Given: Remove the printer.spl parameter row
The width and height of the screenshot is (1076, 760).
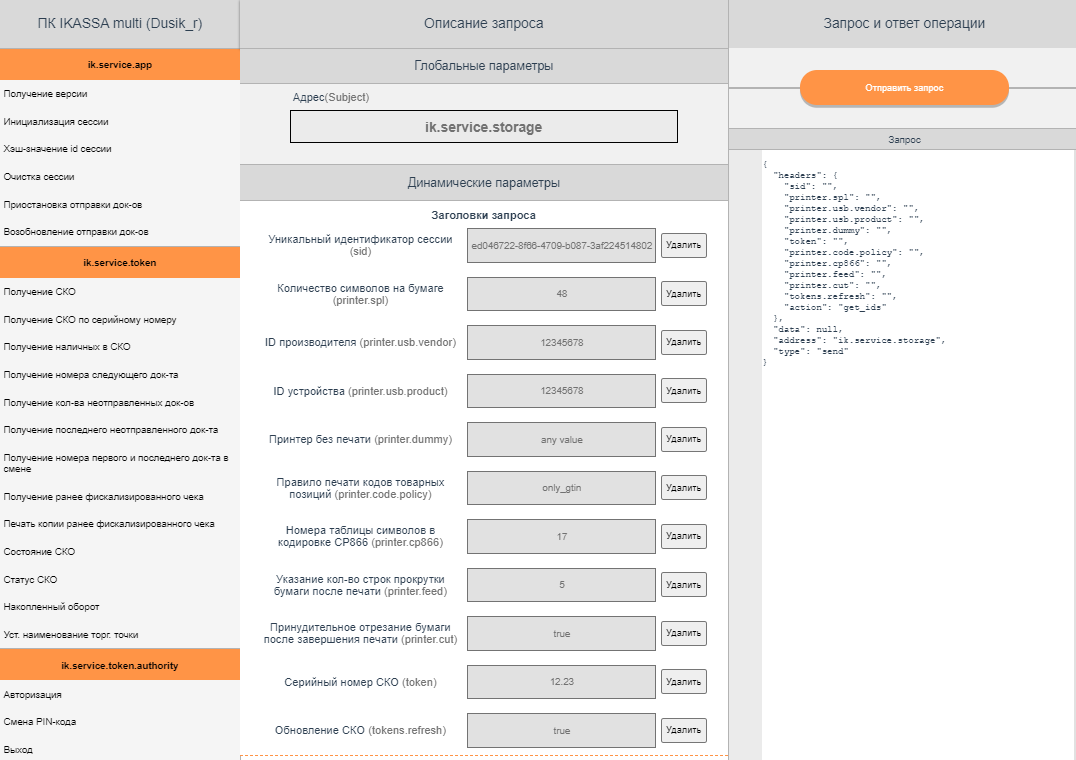Looking at the screenshot, I should [683, 294].
